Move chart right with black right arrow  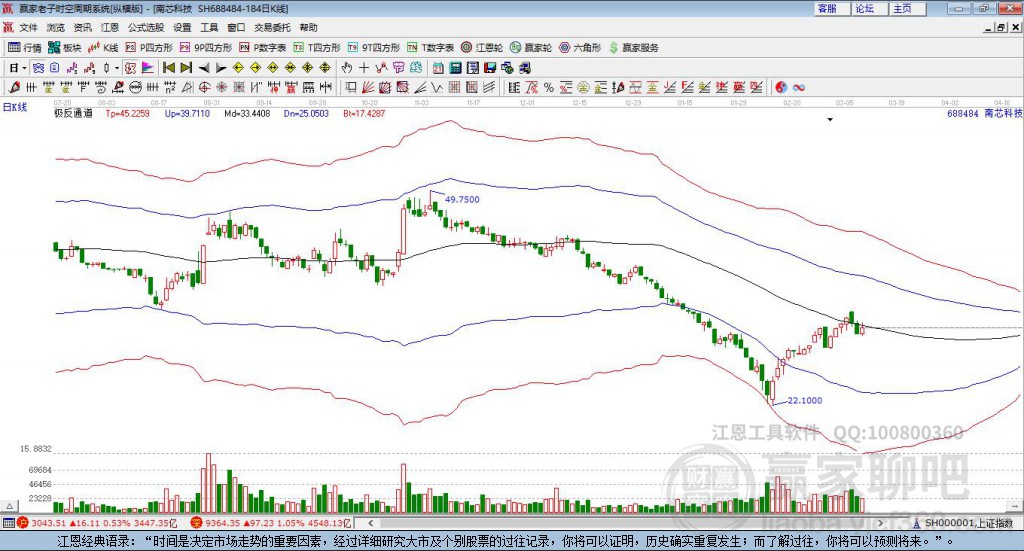click(221, 68)
